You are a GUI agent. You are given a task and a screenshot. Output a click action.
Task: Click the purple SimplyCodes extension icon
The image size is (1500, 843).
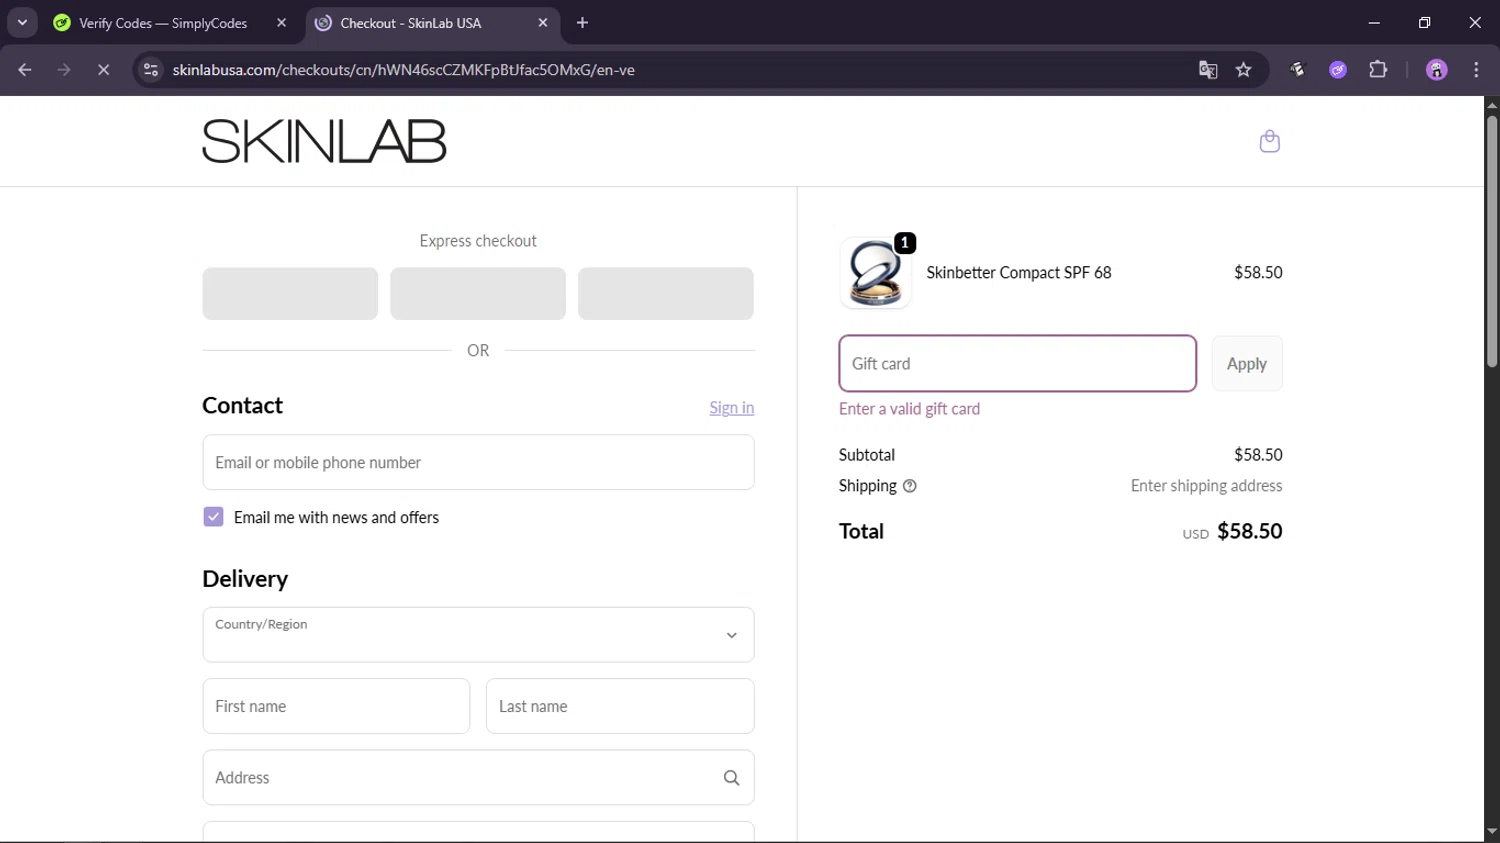(x=1338, y=70)
